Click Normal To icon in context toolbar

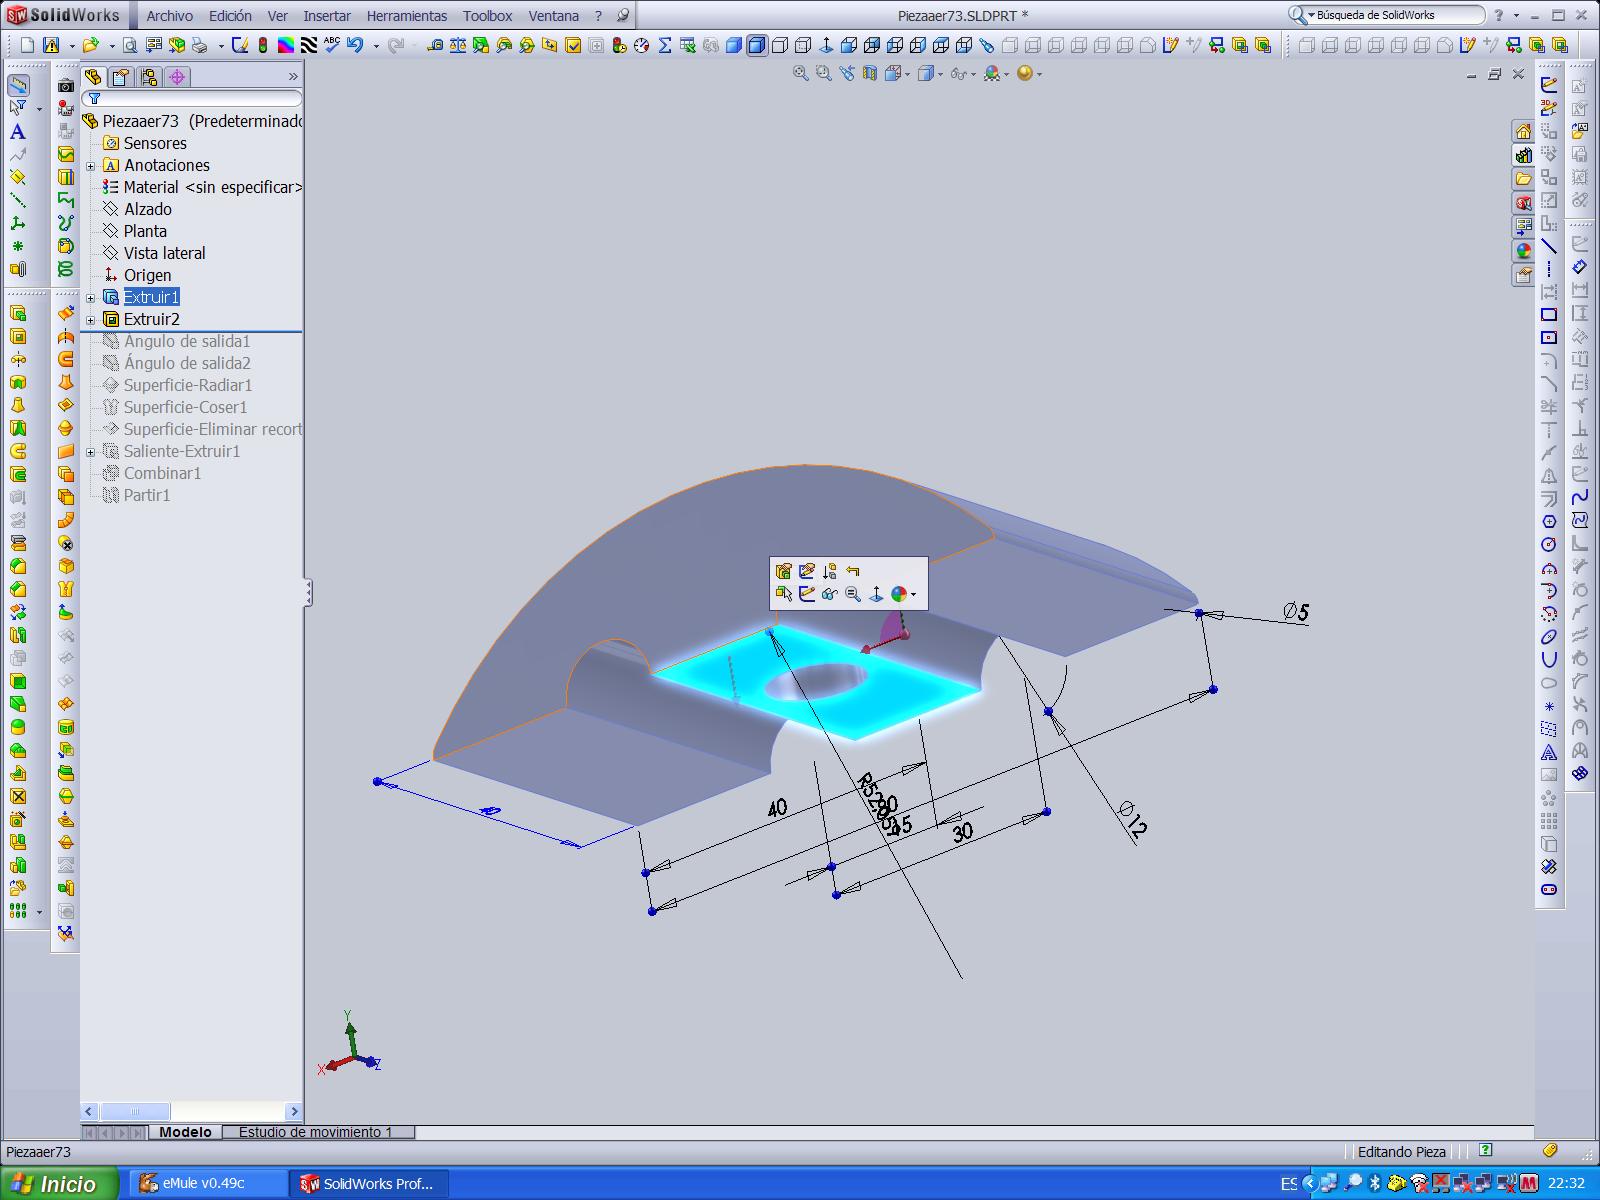coord(876,594)
